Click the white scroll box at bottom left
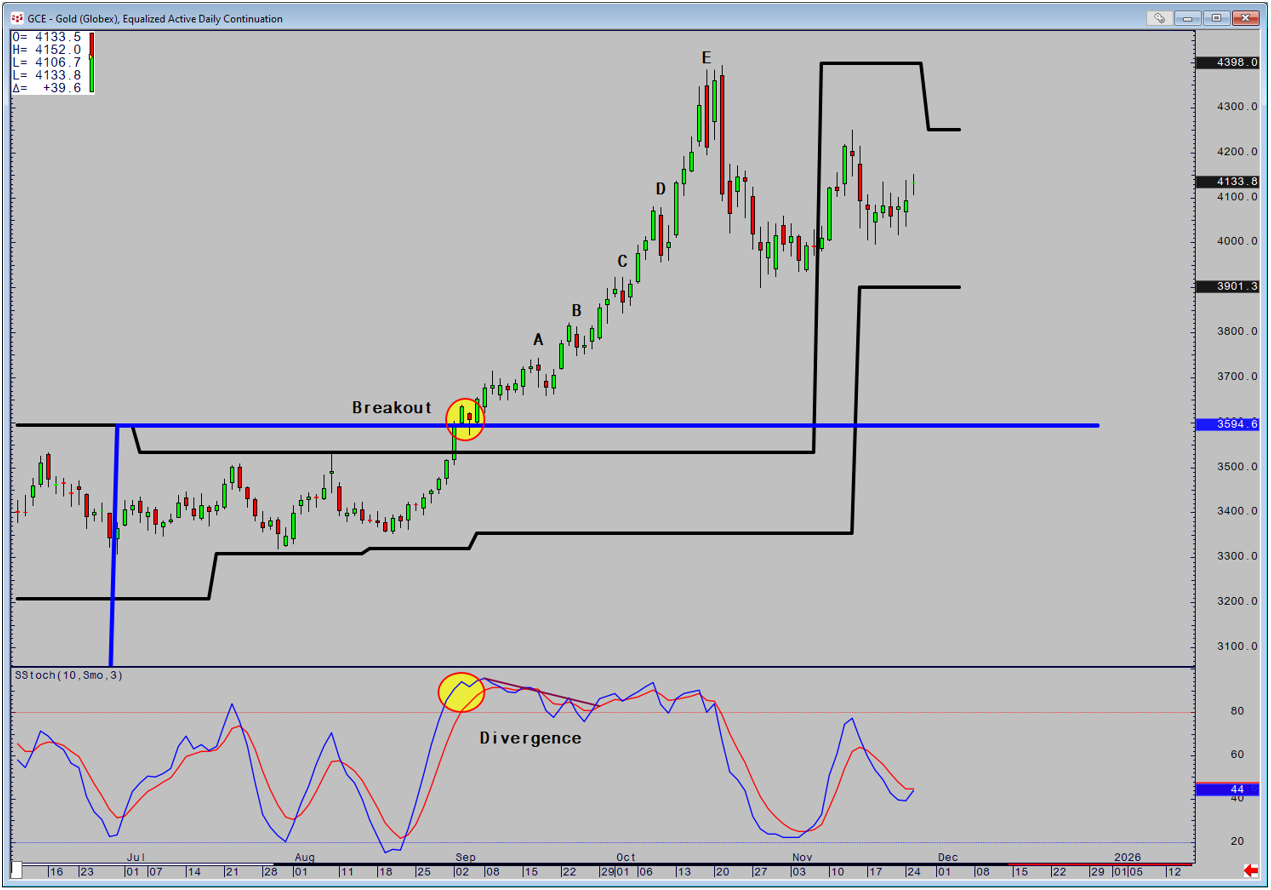1271x890 pixels. (x=16, y=870)
